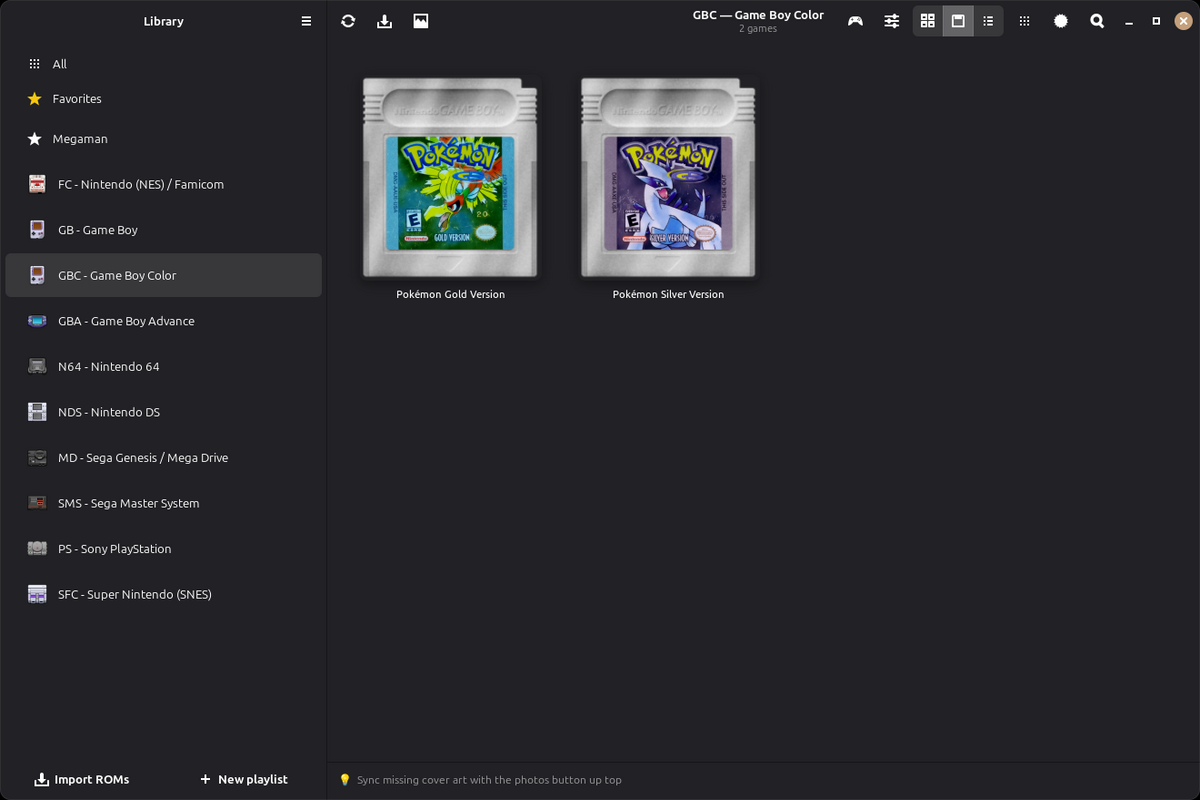Toggle the theme brightness circle icon
1200x800 pixels.
click(x=1061, y=21)
